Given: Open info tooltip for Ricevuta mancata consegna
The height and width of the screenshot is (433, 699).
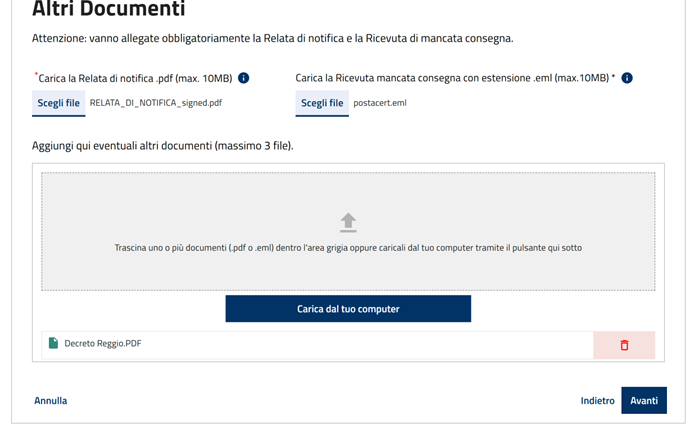Looking at the screenshot, I should click(x=627, y=78).
